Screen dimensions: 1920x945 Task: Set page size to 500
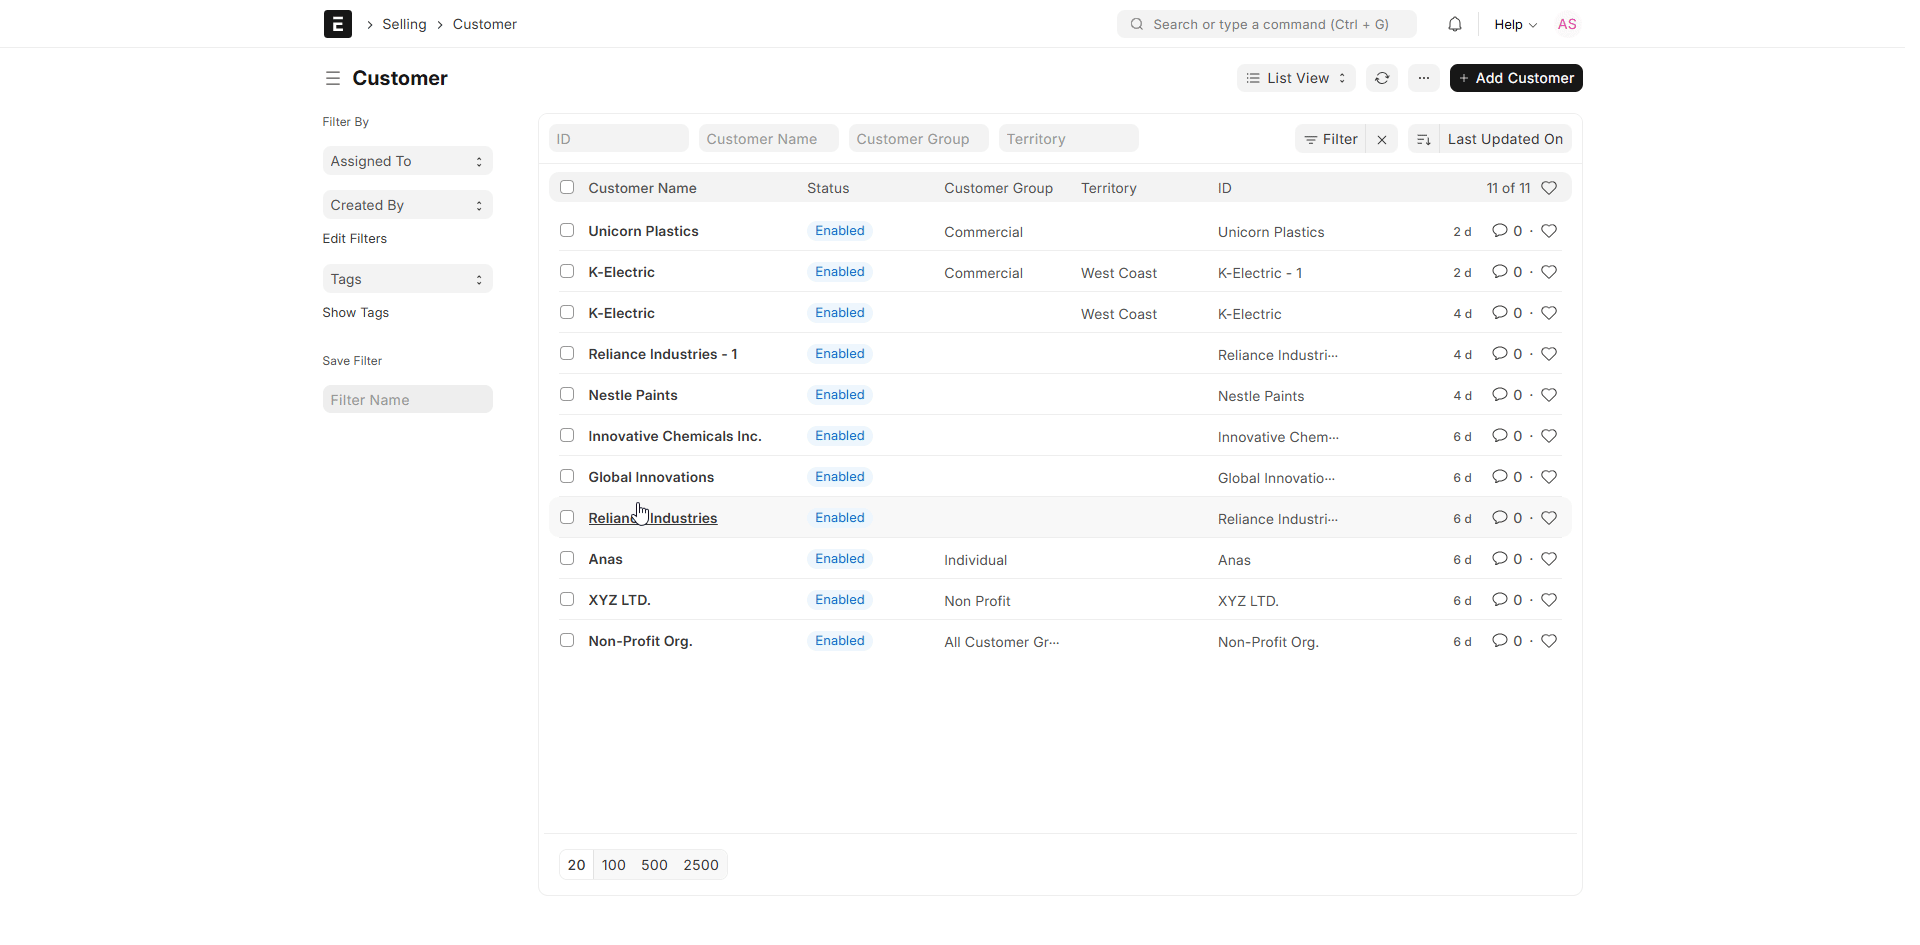(654, 865)
